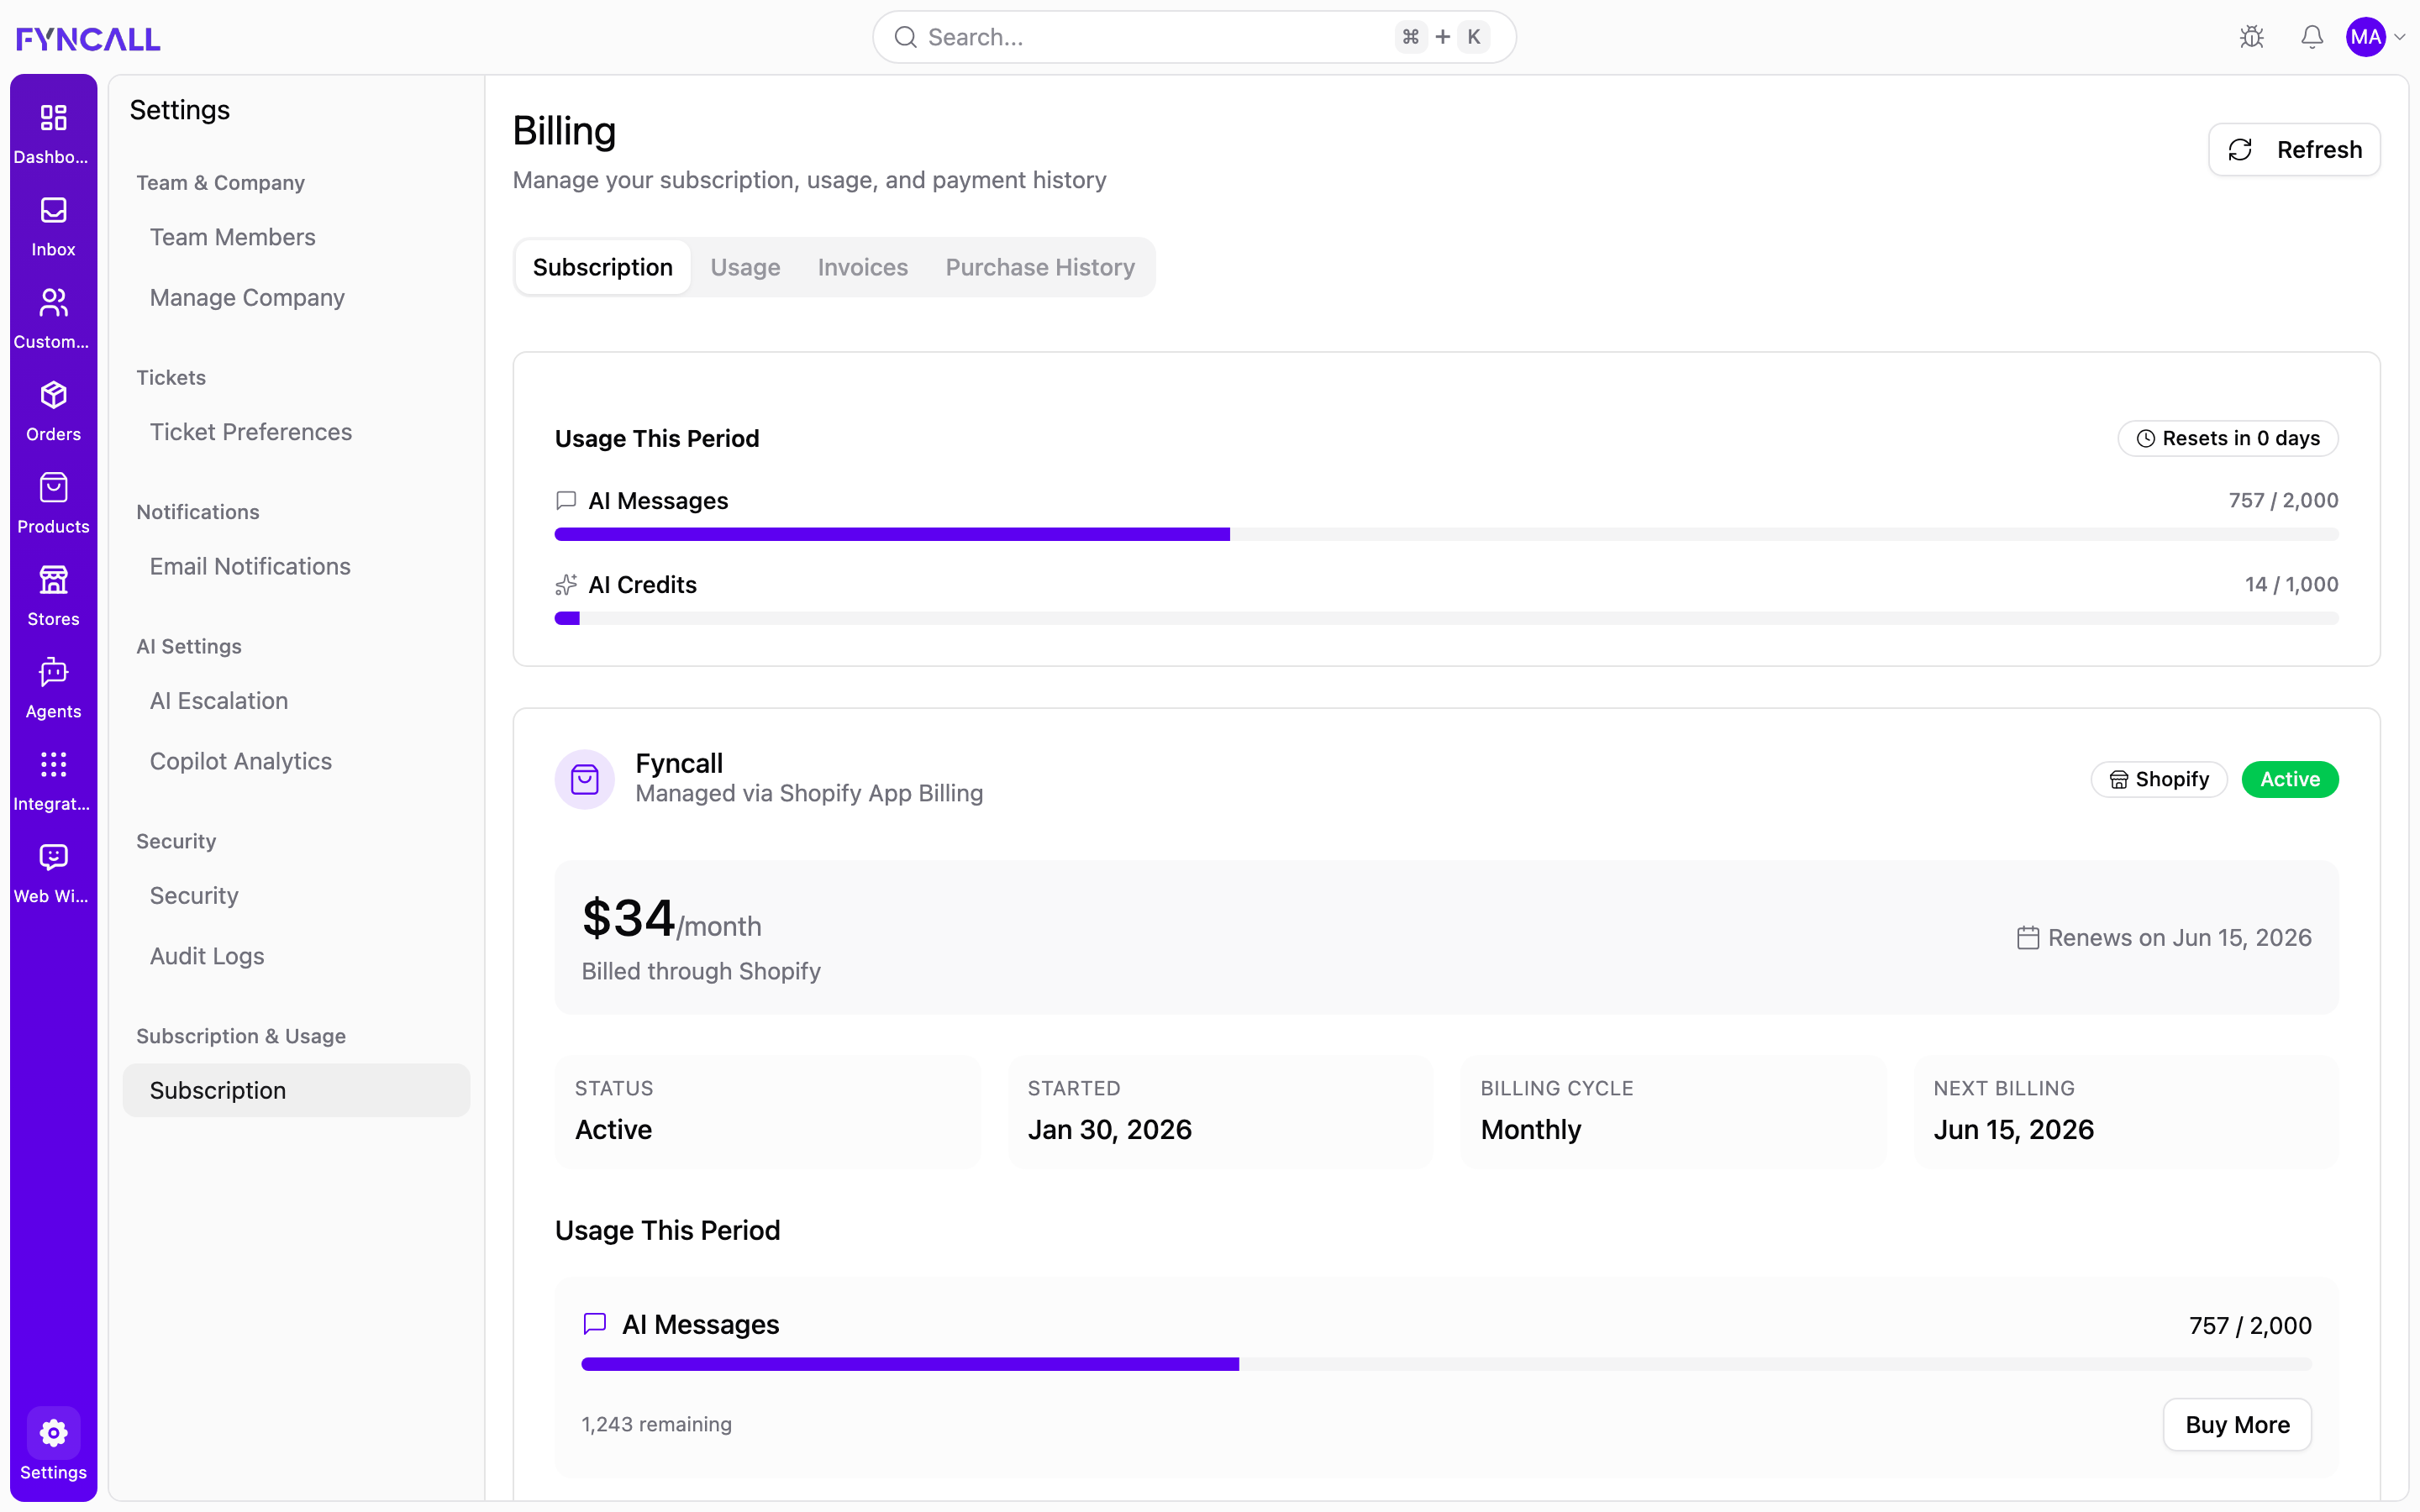Click the AI Credits sparkle icon
Image resolution: width=2420 pixels, height=1512 pixels.
[x=567, y=585]
